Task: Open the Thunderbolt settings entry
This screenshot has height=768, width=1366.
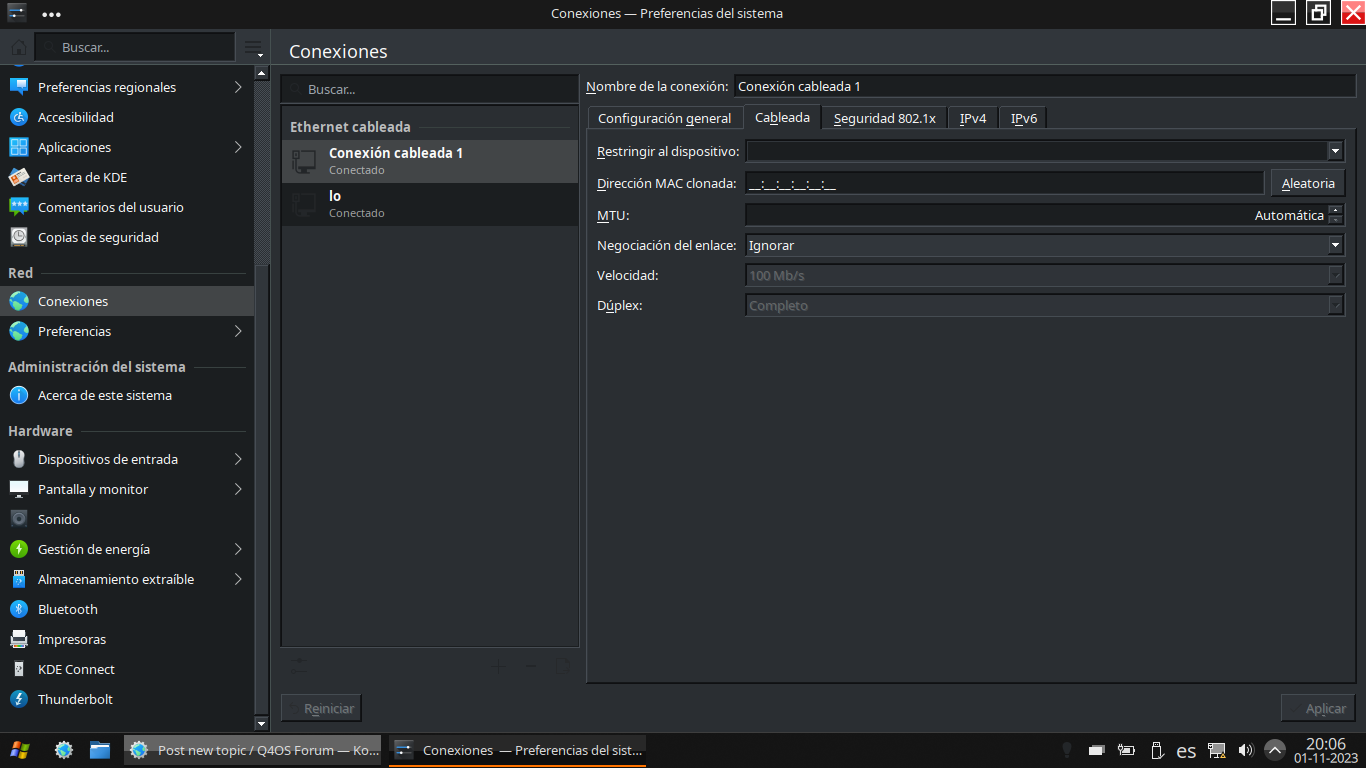Action: [x=75, y=699]
